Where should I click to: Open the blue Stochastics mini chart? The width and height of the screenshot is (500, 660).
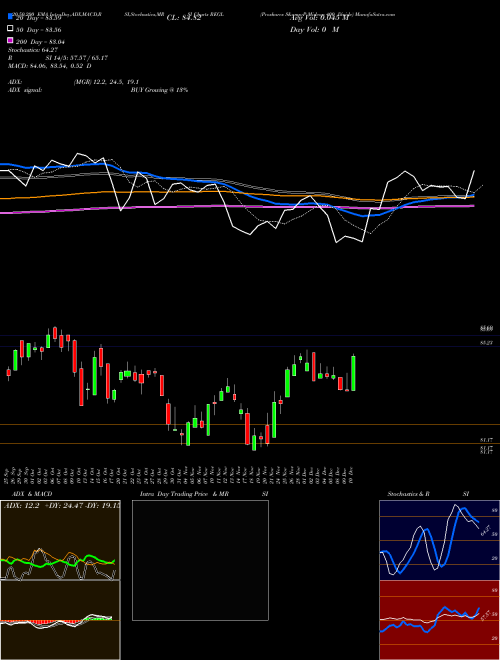pyautogui.click(x=439, y=540)
